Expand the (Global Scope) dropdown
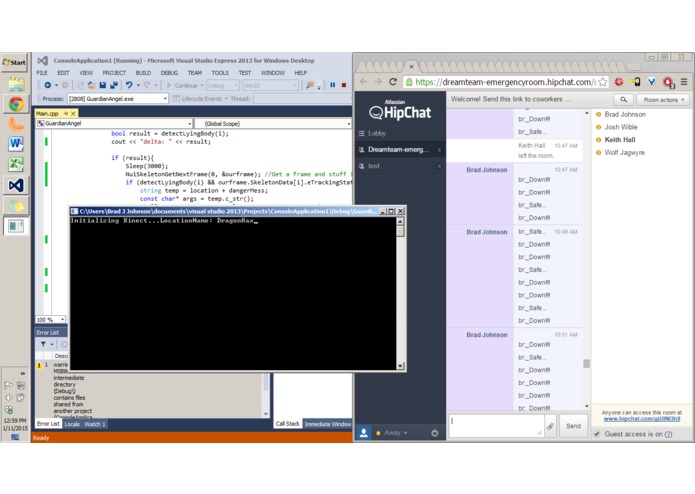The image size is (695, 494). (x=348, y=124)
